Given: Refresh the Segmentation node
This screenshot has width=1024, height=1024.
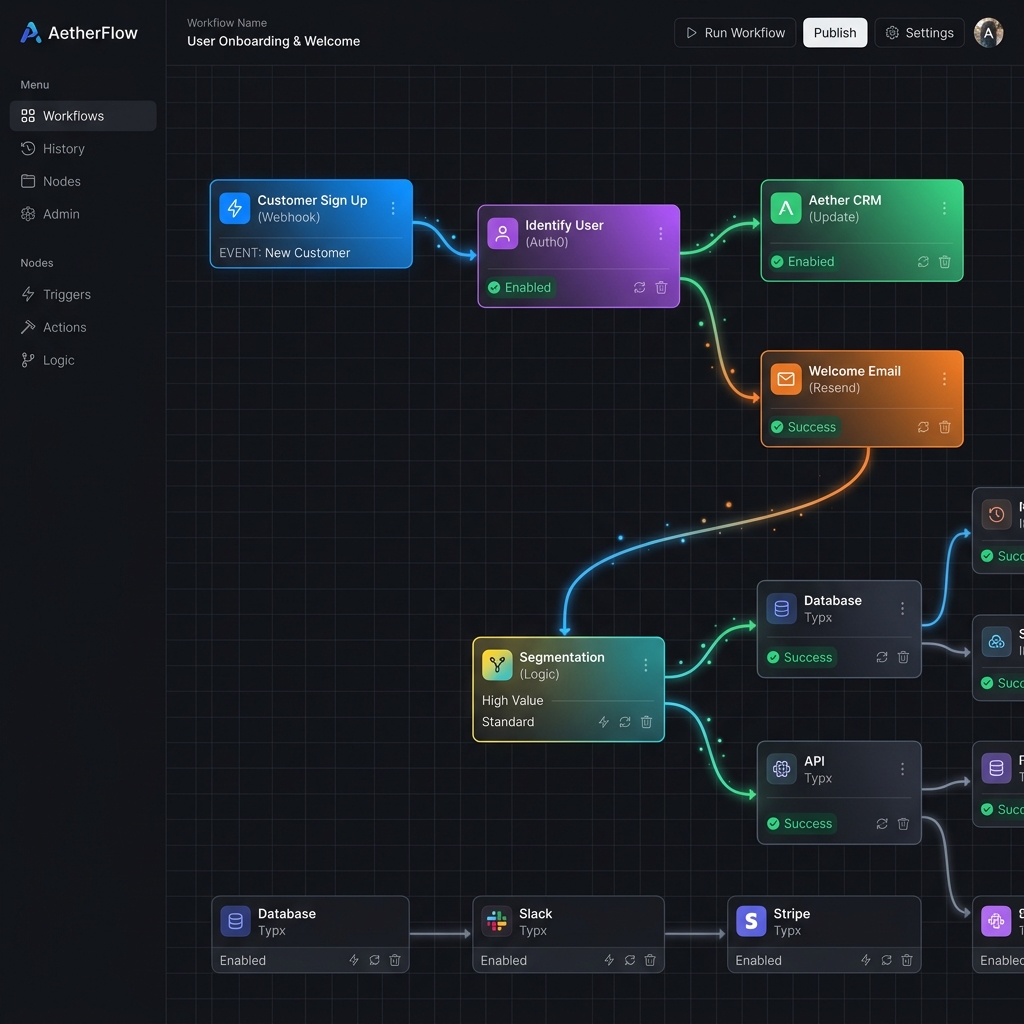Looking at the screenshot, I should 625,722.
